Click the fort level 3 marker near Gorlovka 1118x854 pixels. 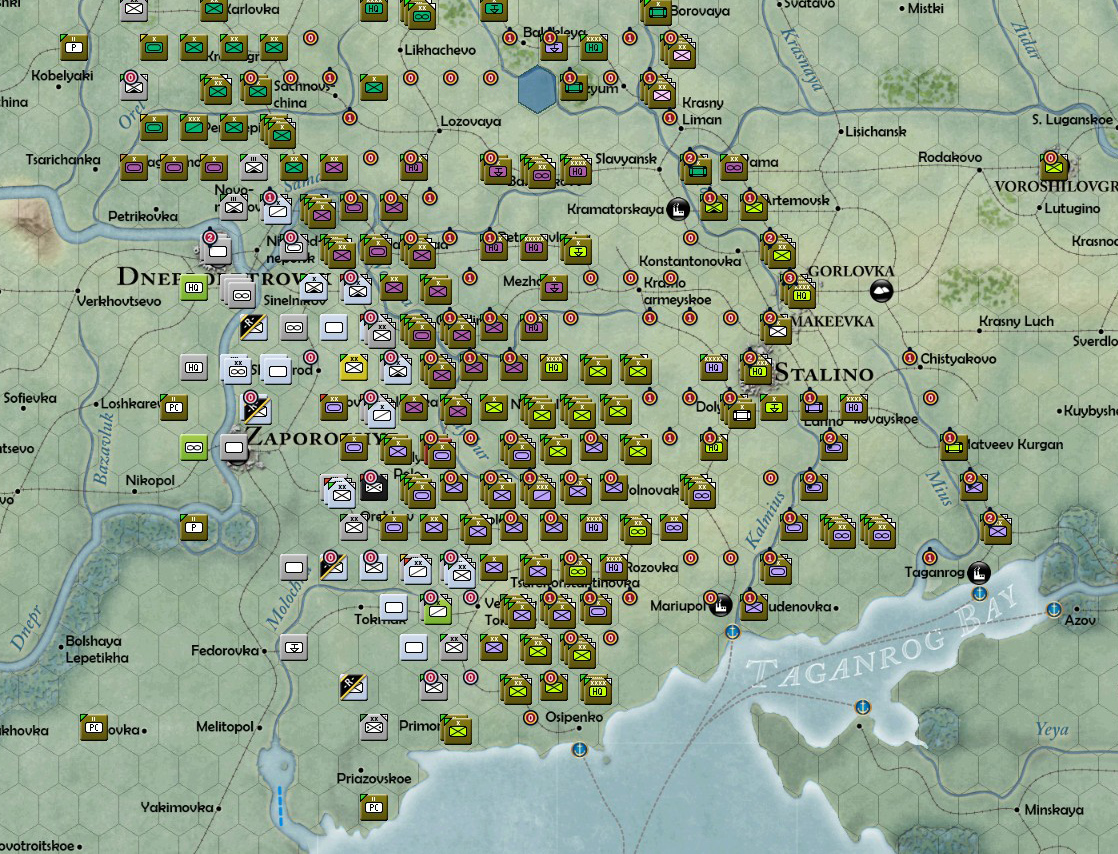(788, 278)
